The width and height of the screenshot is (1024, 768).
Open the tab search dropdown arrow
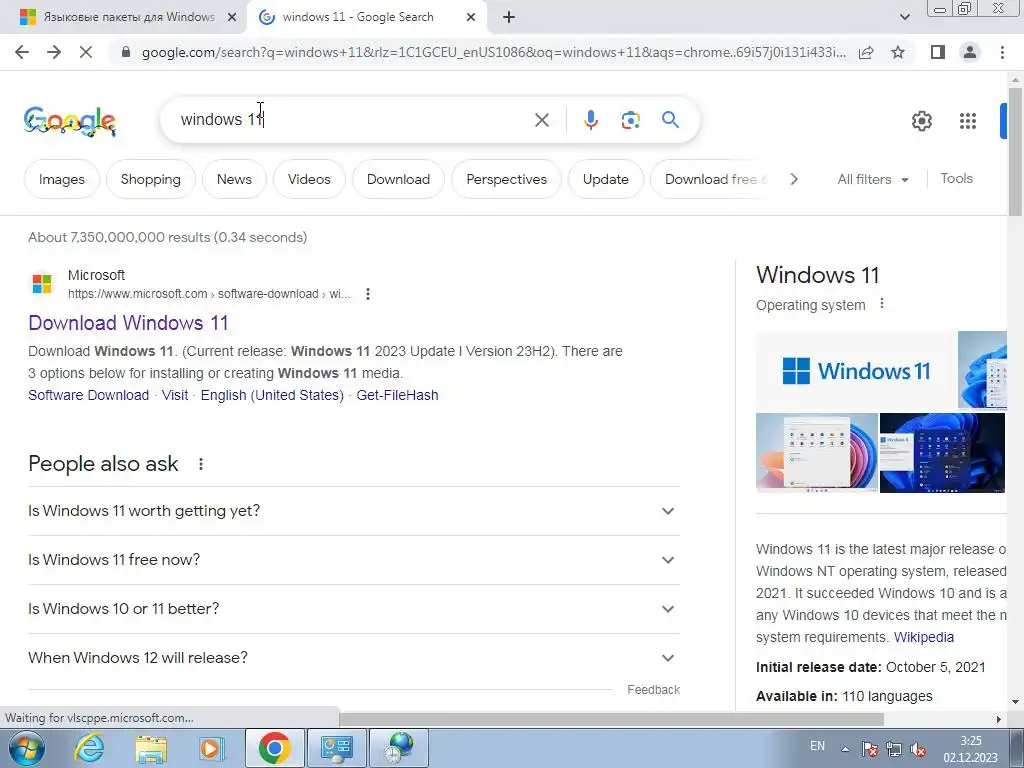(904, 17)
